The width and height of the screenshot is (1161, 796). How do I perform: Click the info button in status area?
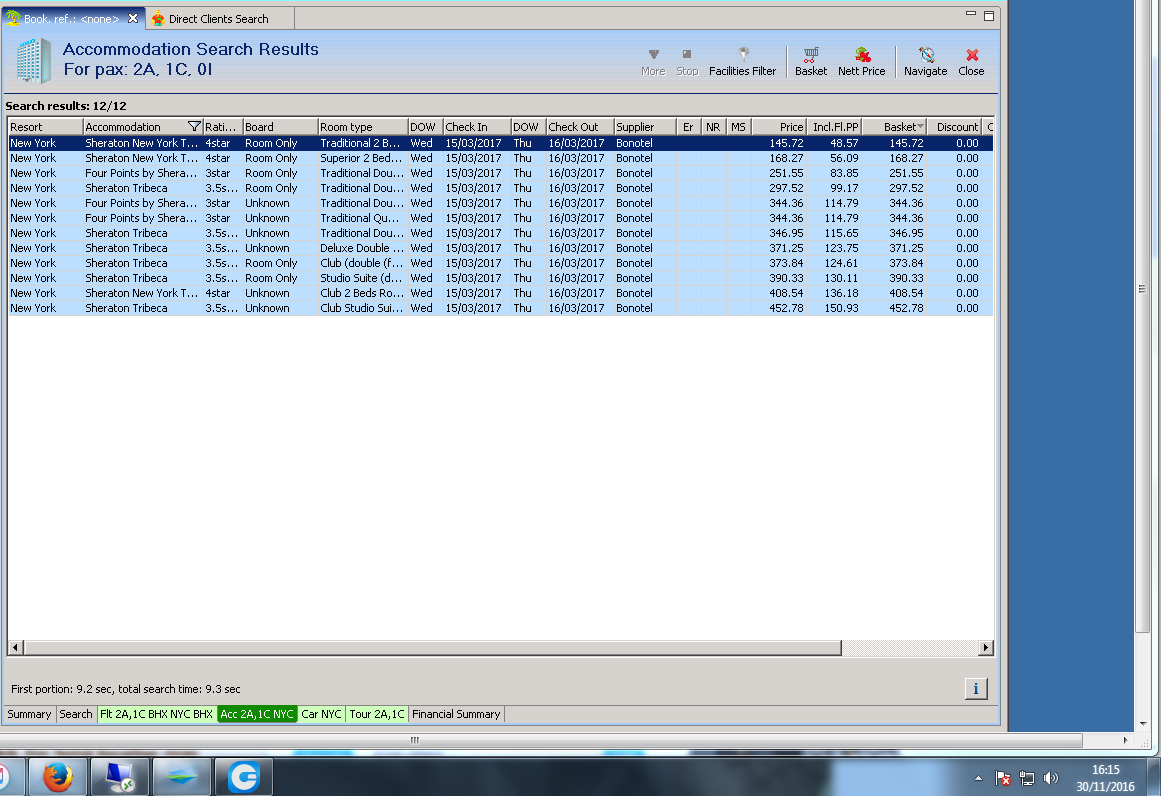[x=976, y=688]
